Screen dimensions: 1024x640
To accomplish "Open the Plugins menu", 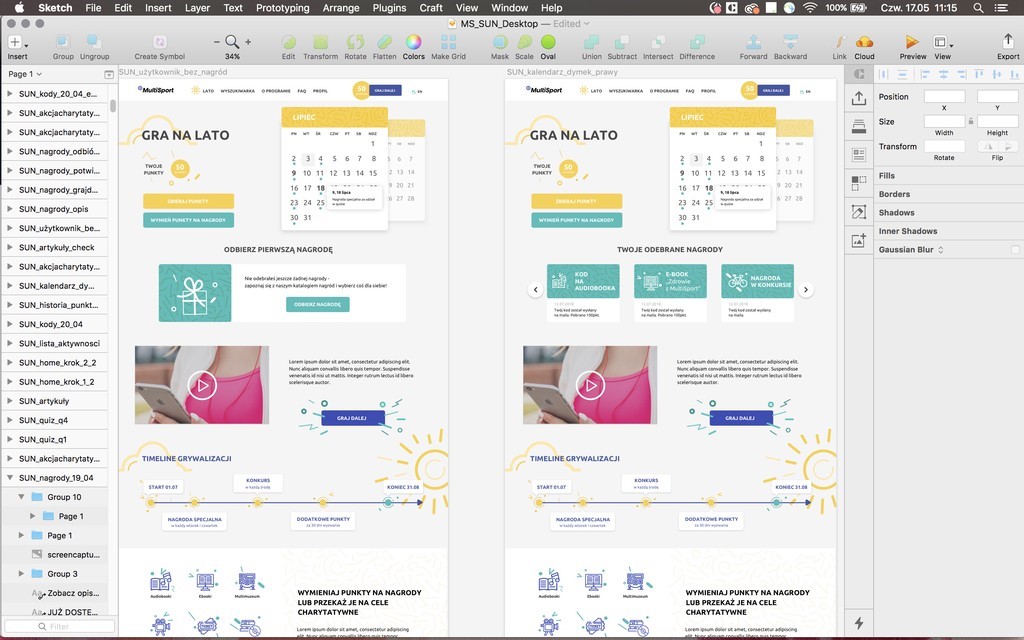I will tap(389, 8).
